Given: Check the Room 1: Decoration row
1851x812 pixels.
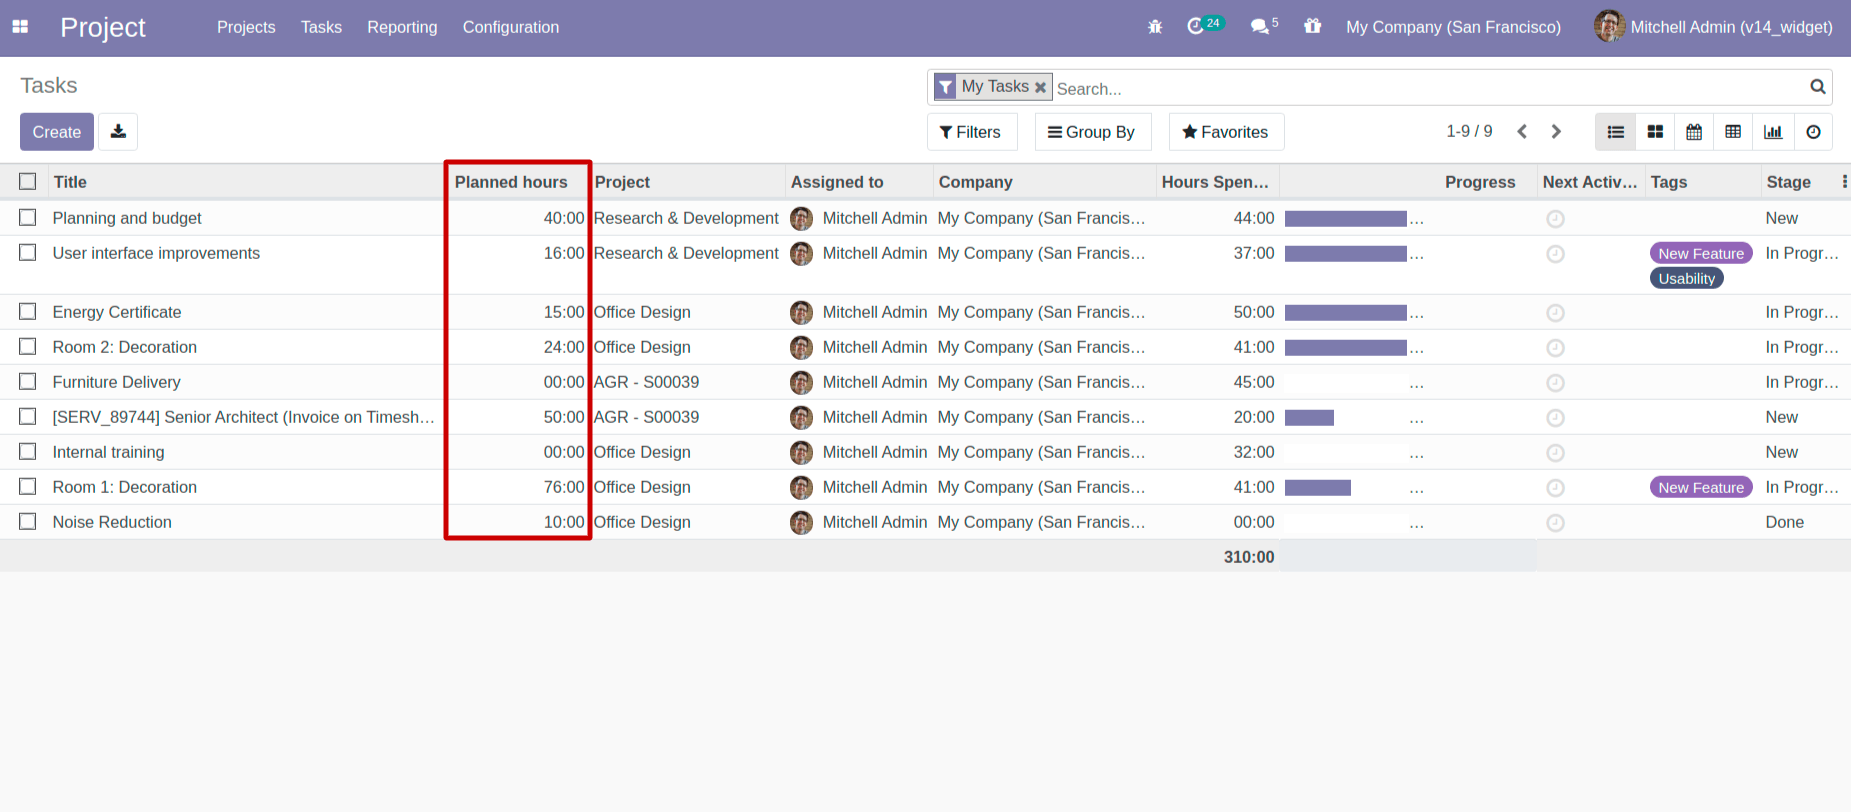Looking at the screenshot, I should tap(28, 486).
